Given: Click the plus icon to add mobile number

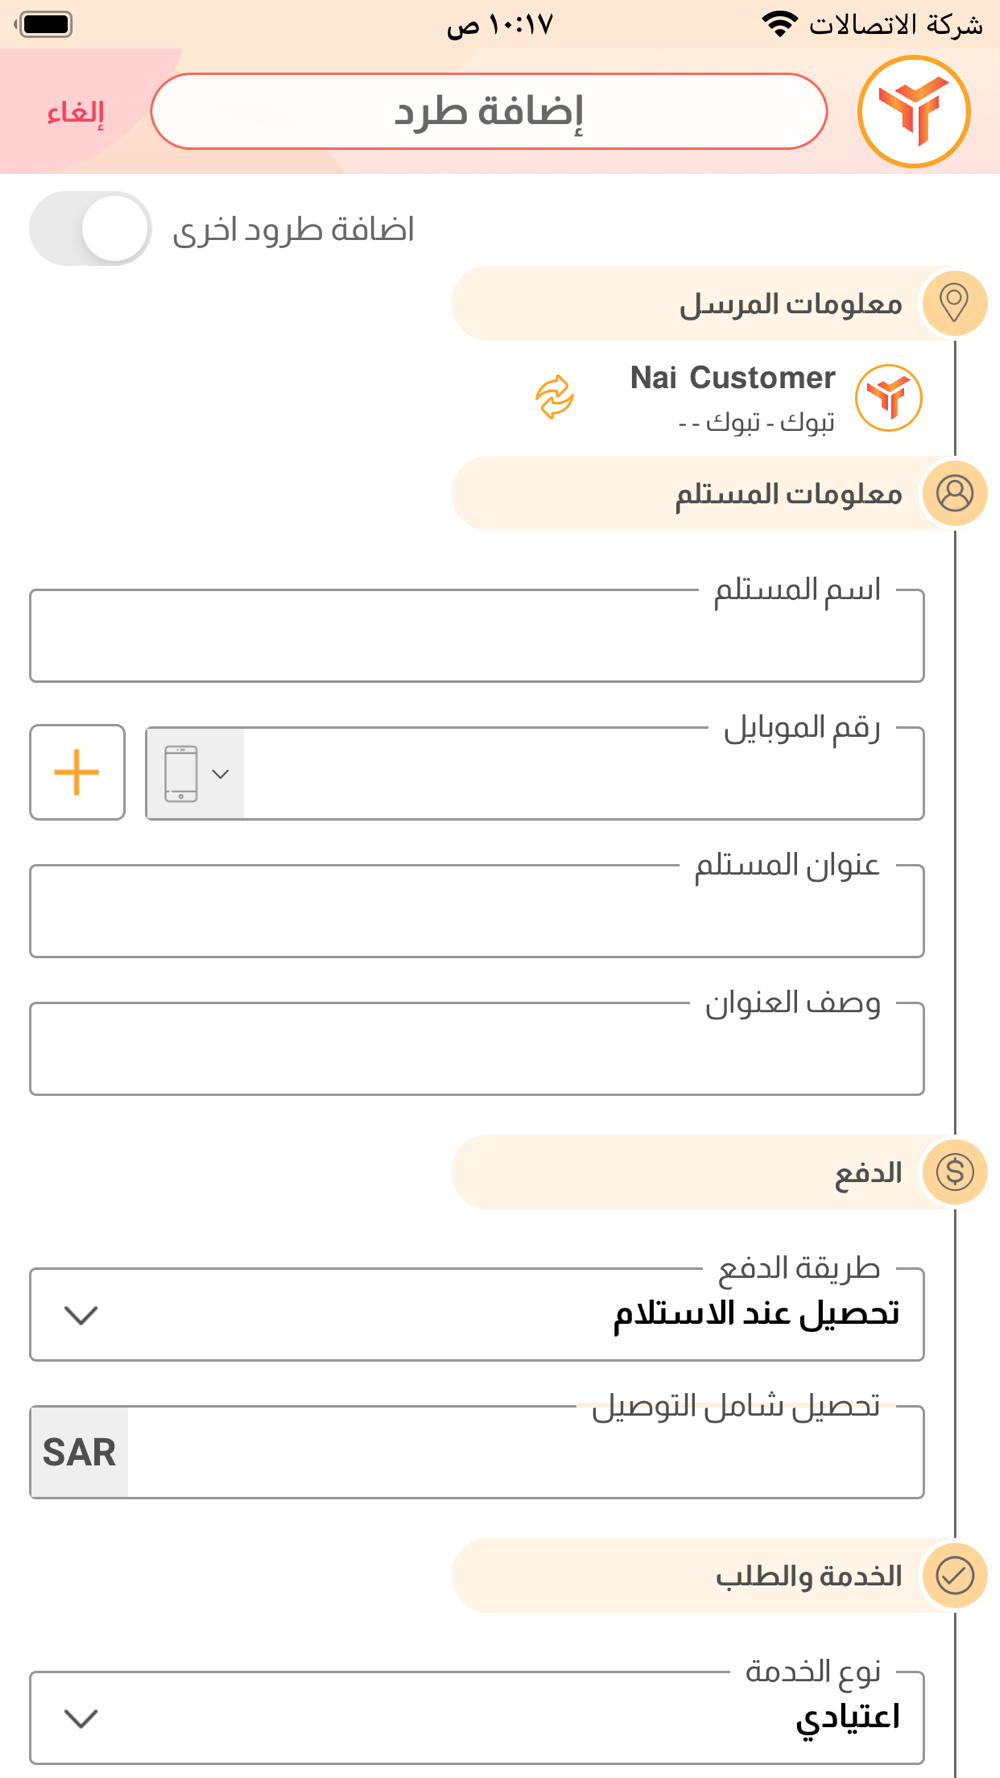Looking at the screenshot, I should (x=77, y=772).
